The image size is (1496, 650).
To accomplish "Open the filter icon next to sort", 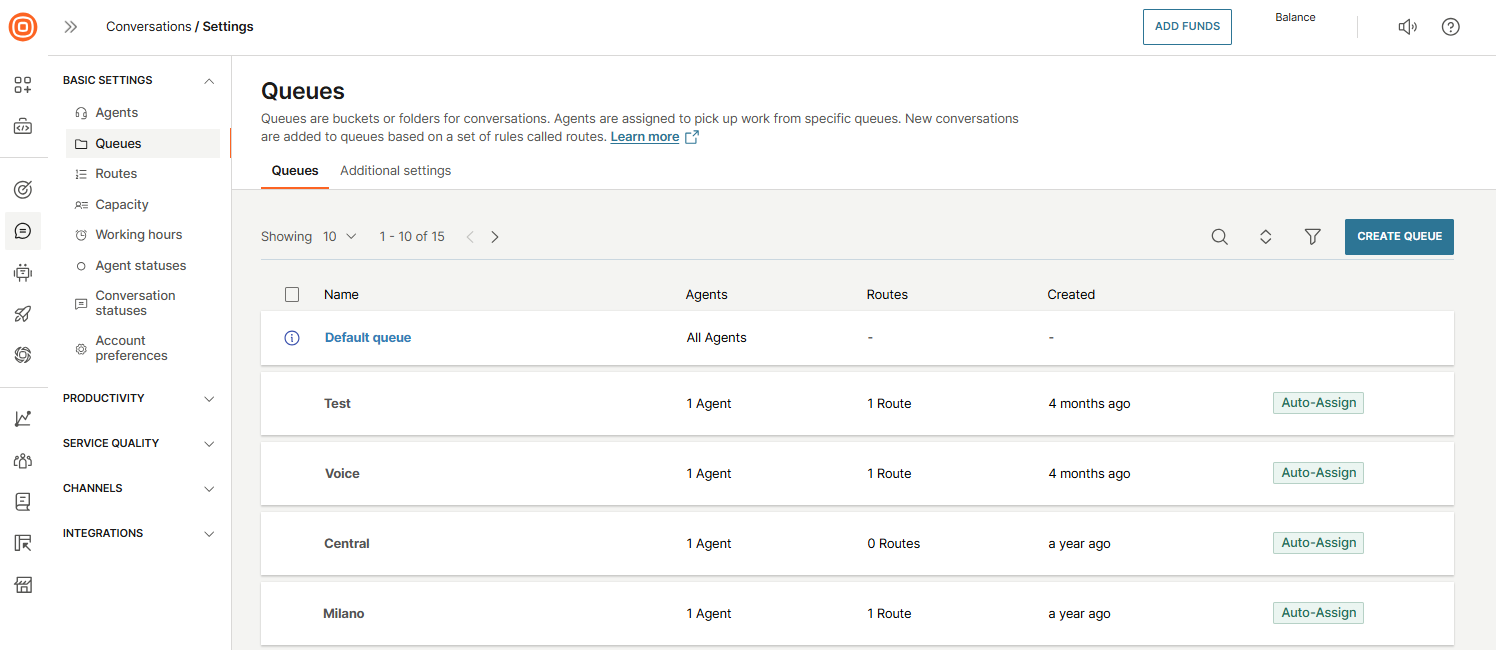I will [1313, 237].
